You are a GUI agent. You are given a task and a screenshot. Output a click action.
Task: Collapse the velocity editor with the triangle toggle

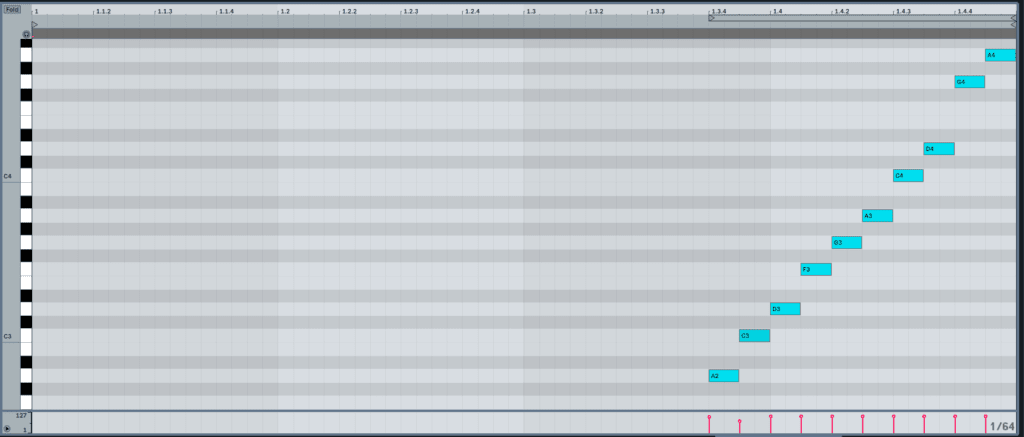coord(7,429)
